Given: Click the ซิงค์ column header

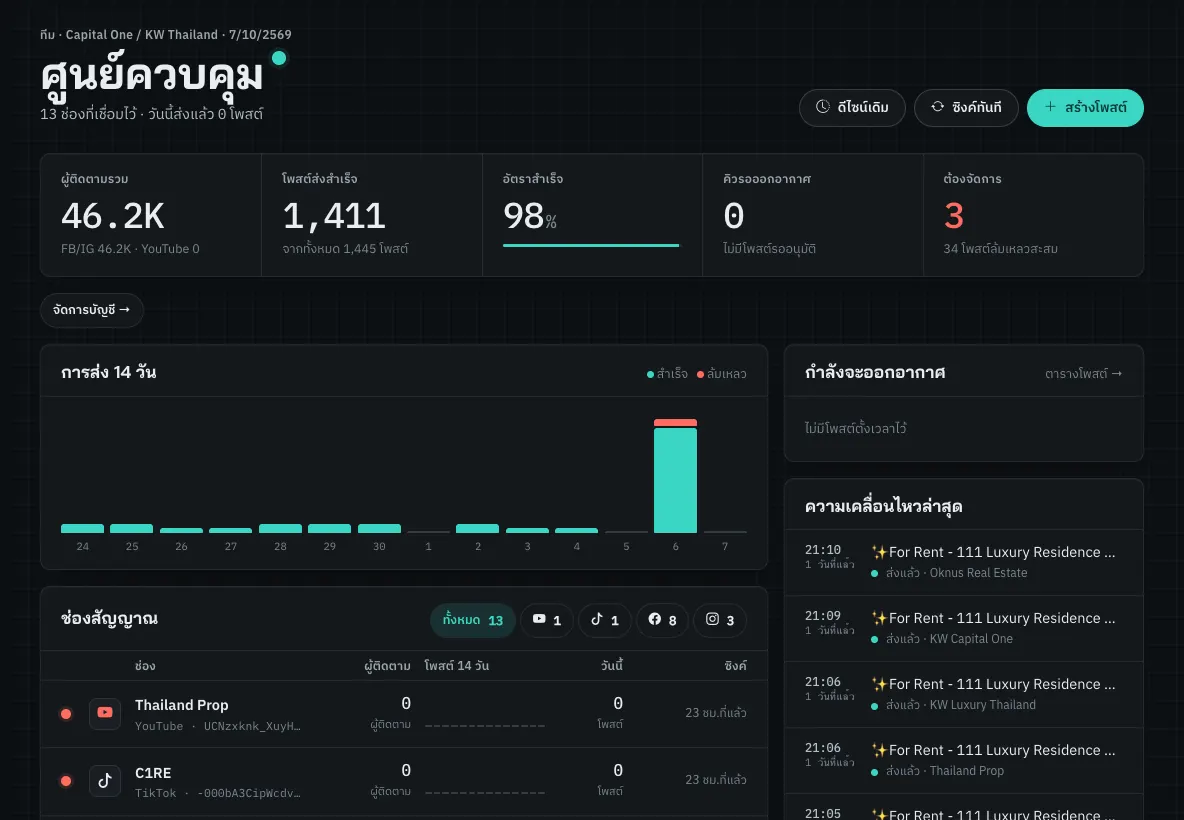Looking at the screenshot, I should [x=735, y=666].
